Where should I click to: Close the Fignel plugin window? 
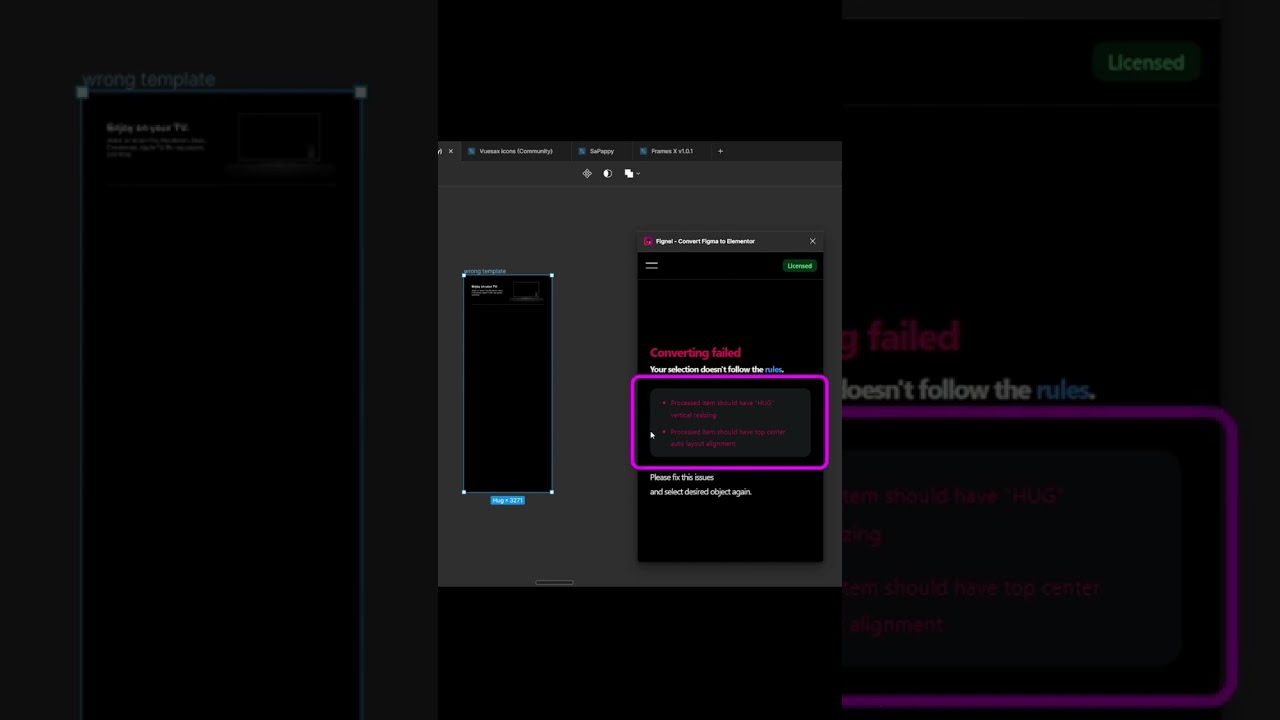[x=812, y=241]
